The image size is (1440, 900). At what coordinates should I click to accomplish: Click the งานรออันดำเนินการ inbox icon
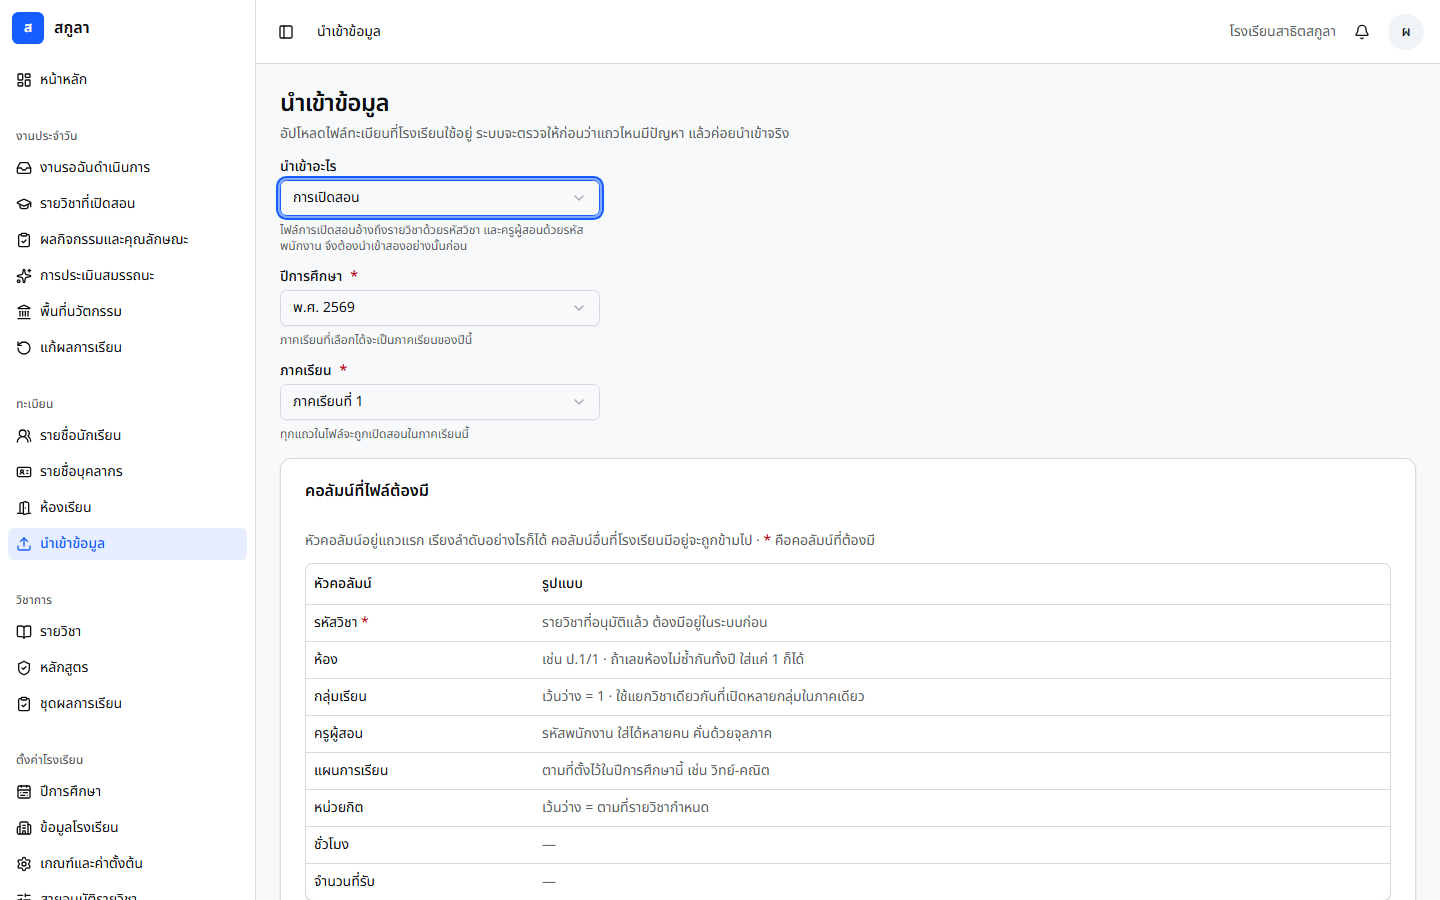click(24, 168)
